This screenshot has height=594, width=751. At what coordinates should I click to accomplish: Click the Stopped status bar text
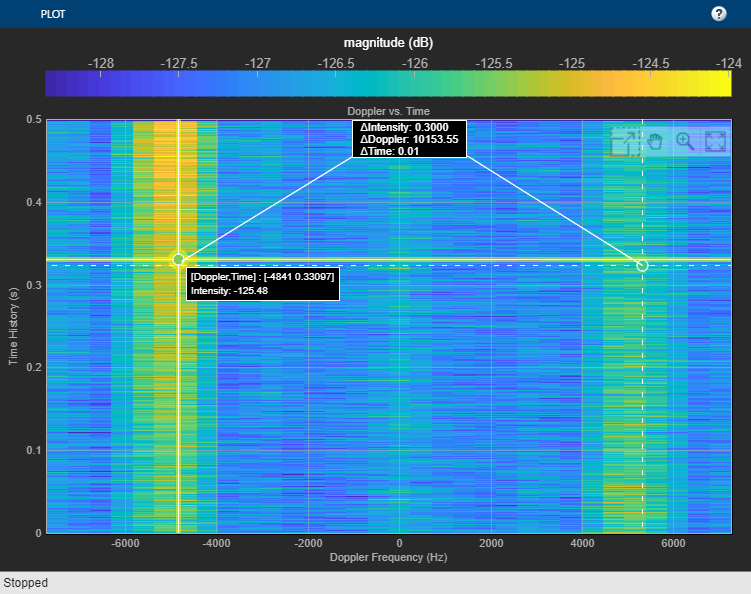[26, 582]
